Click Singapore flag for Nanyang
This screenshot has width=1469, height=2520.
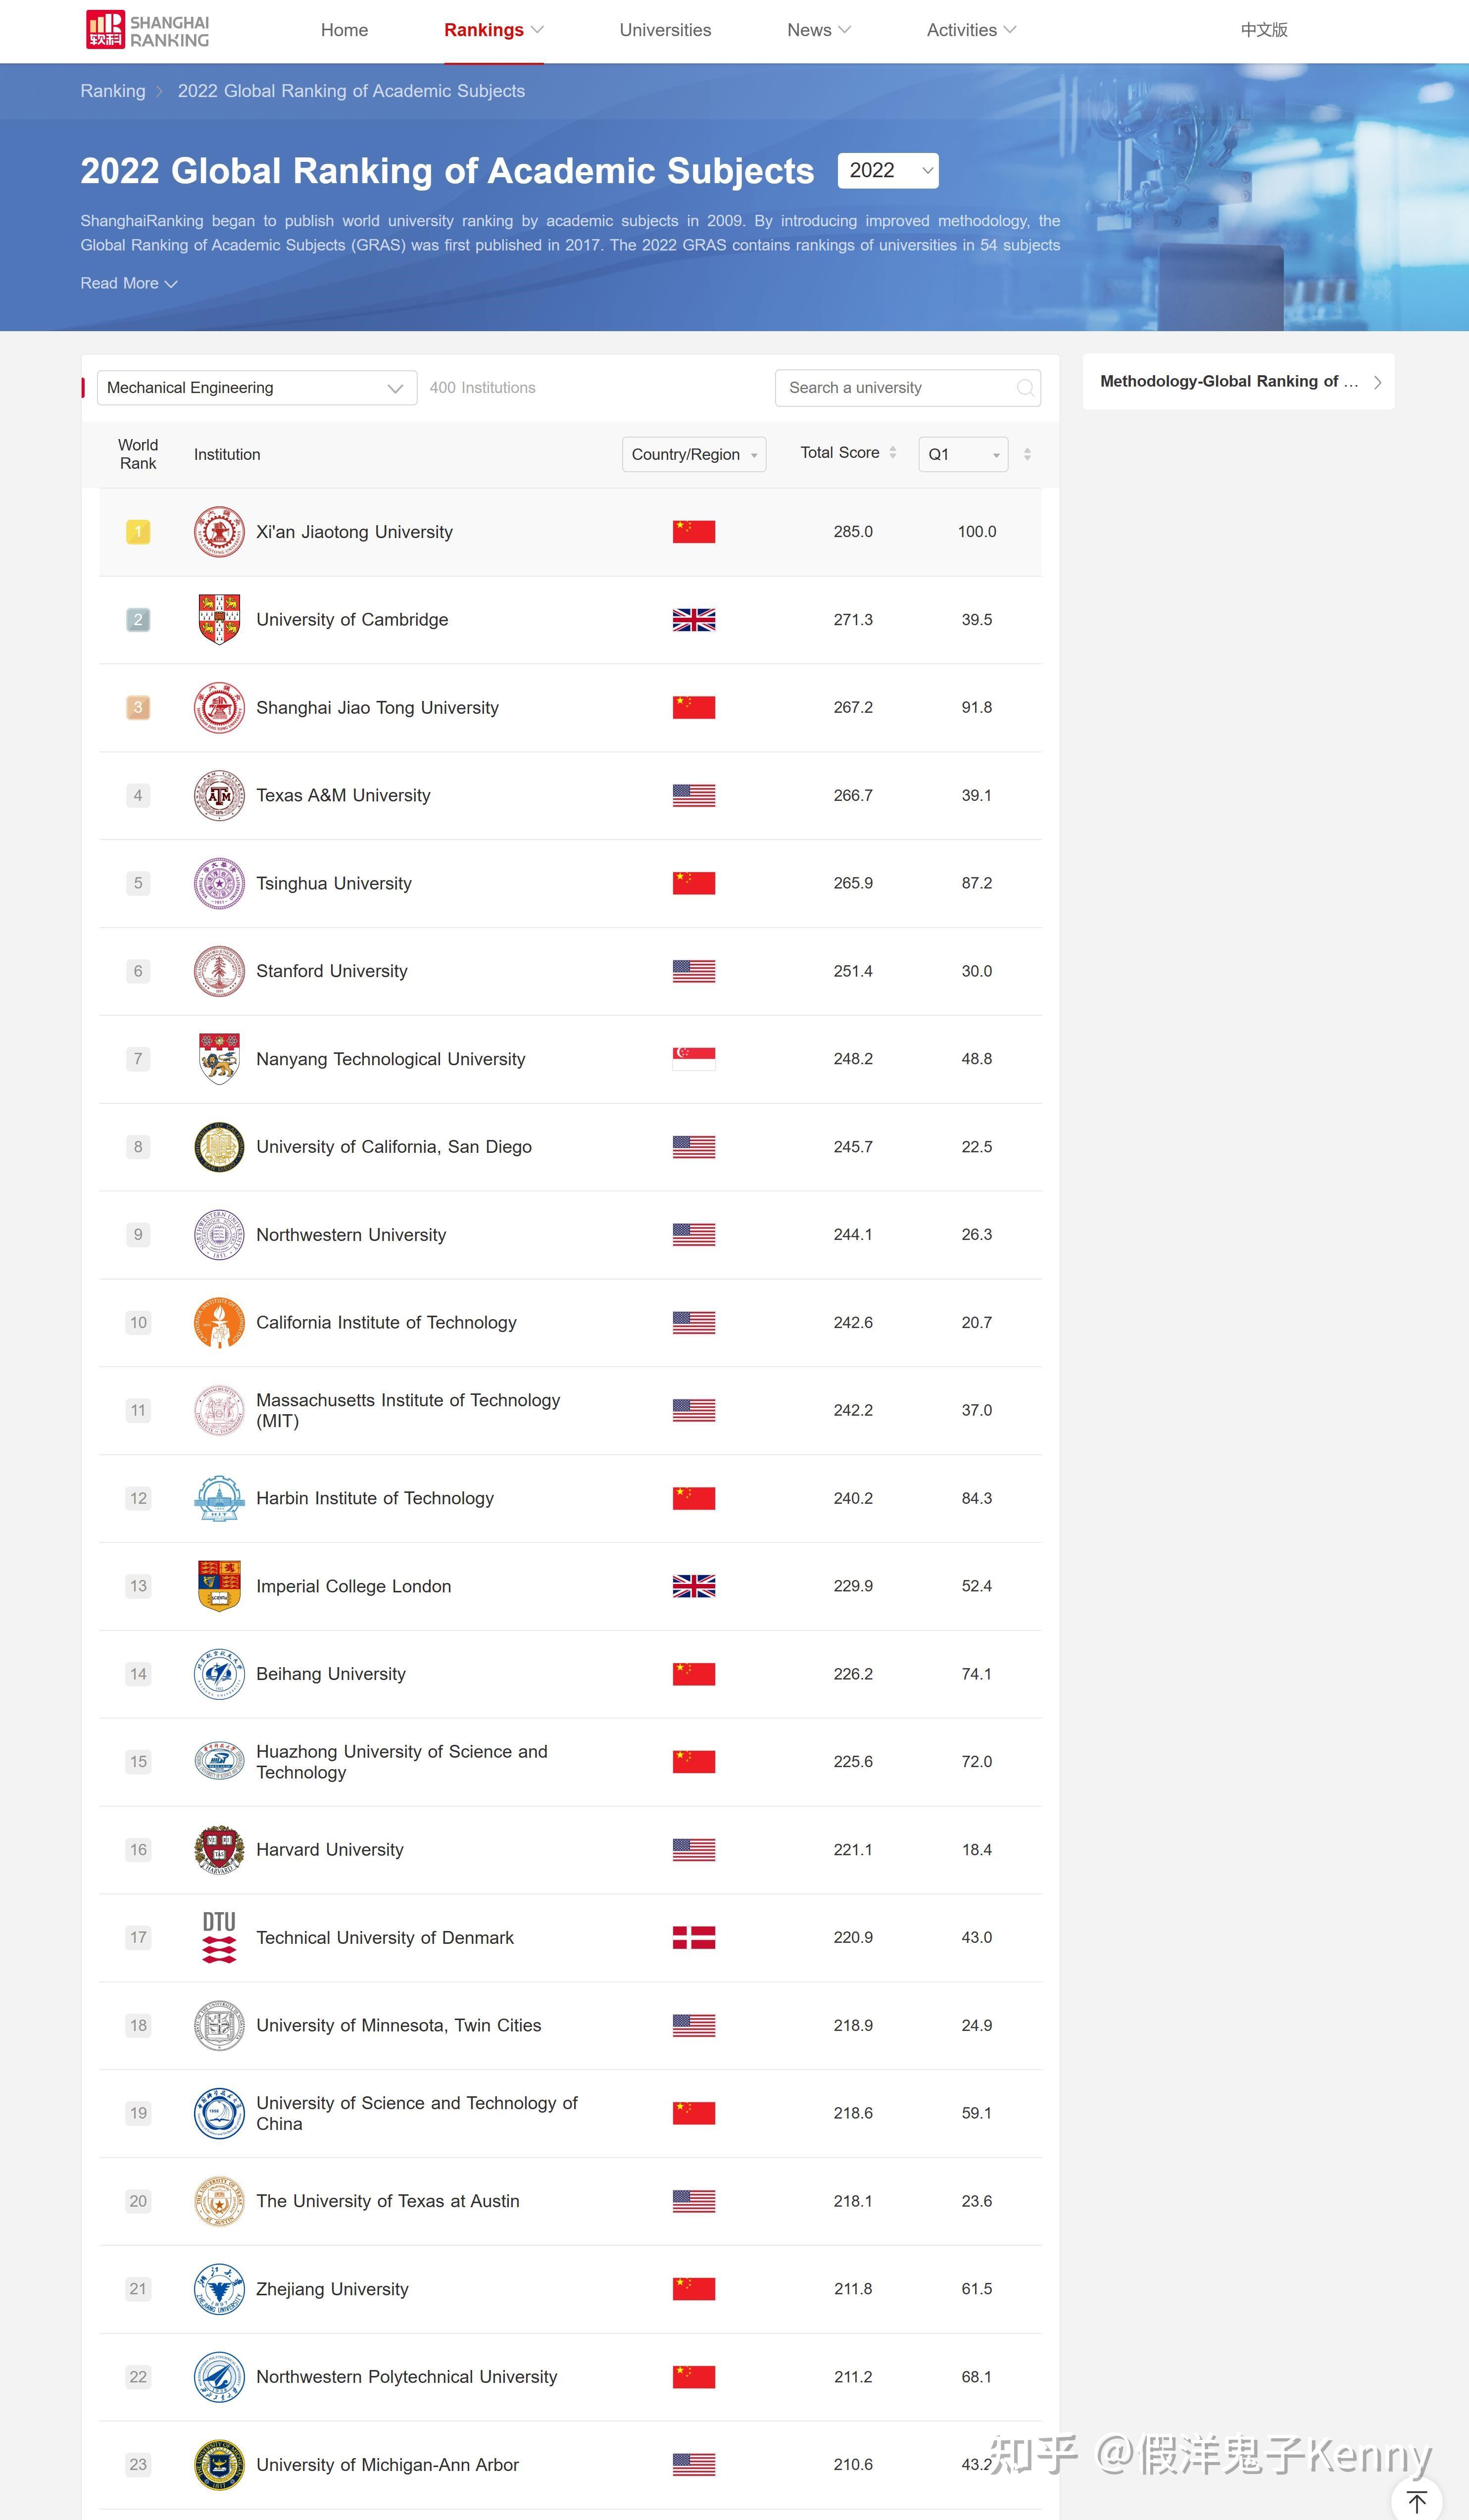(694, 1059)
